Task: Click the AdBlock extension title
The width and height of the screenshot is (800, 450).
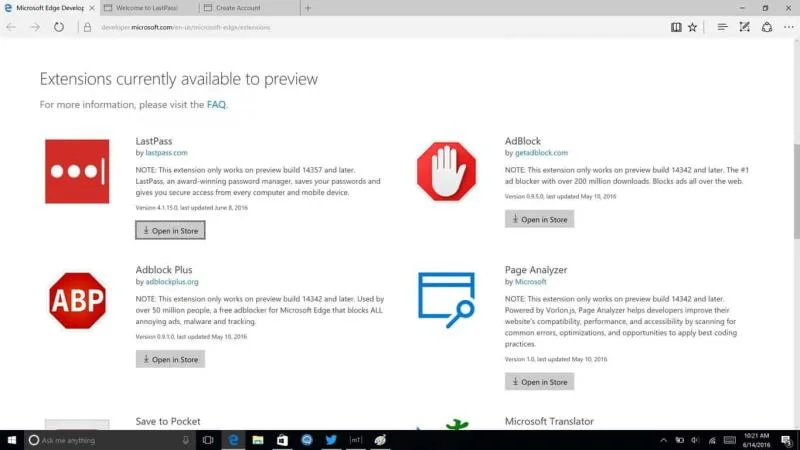Action: (x=522, y=141)
